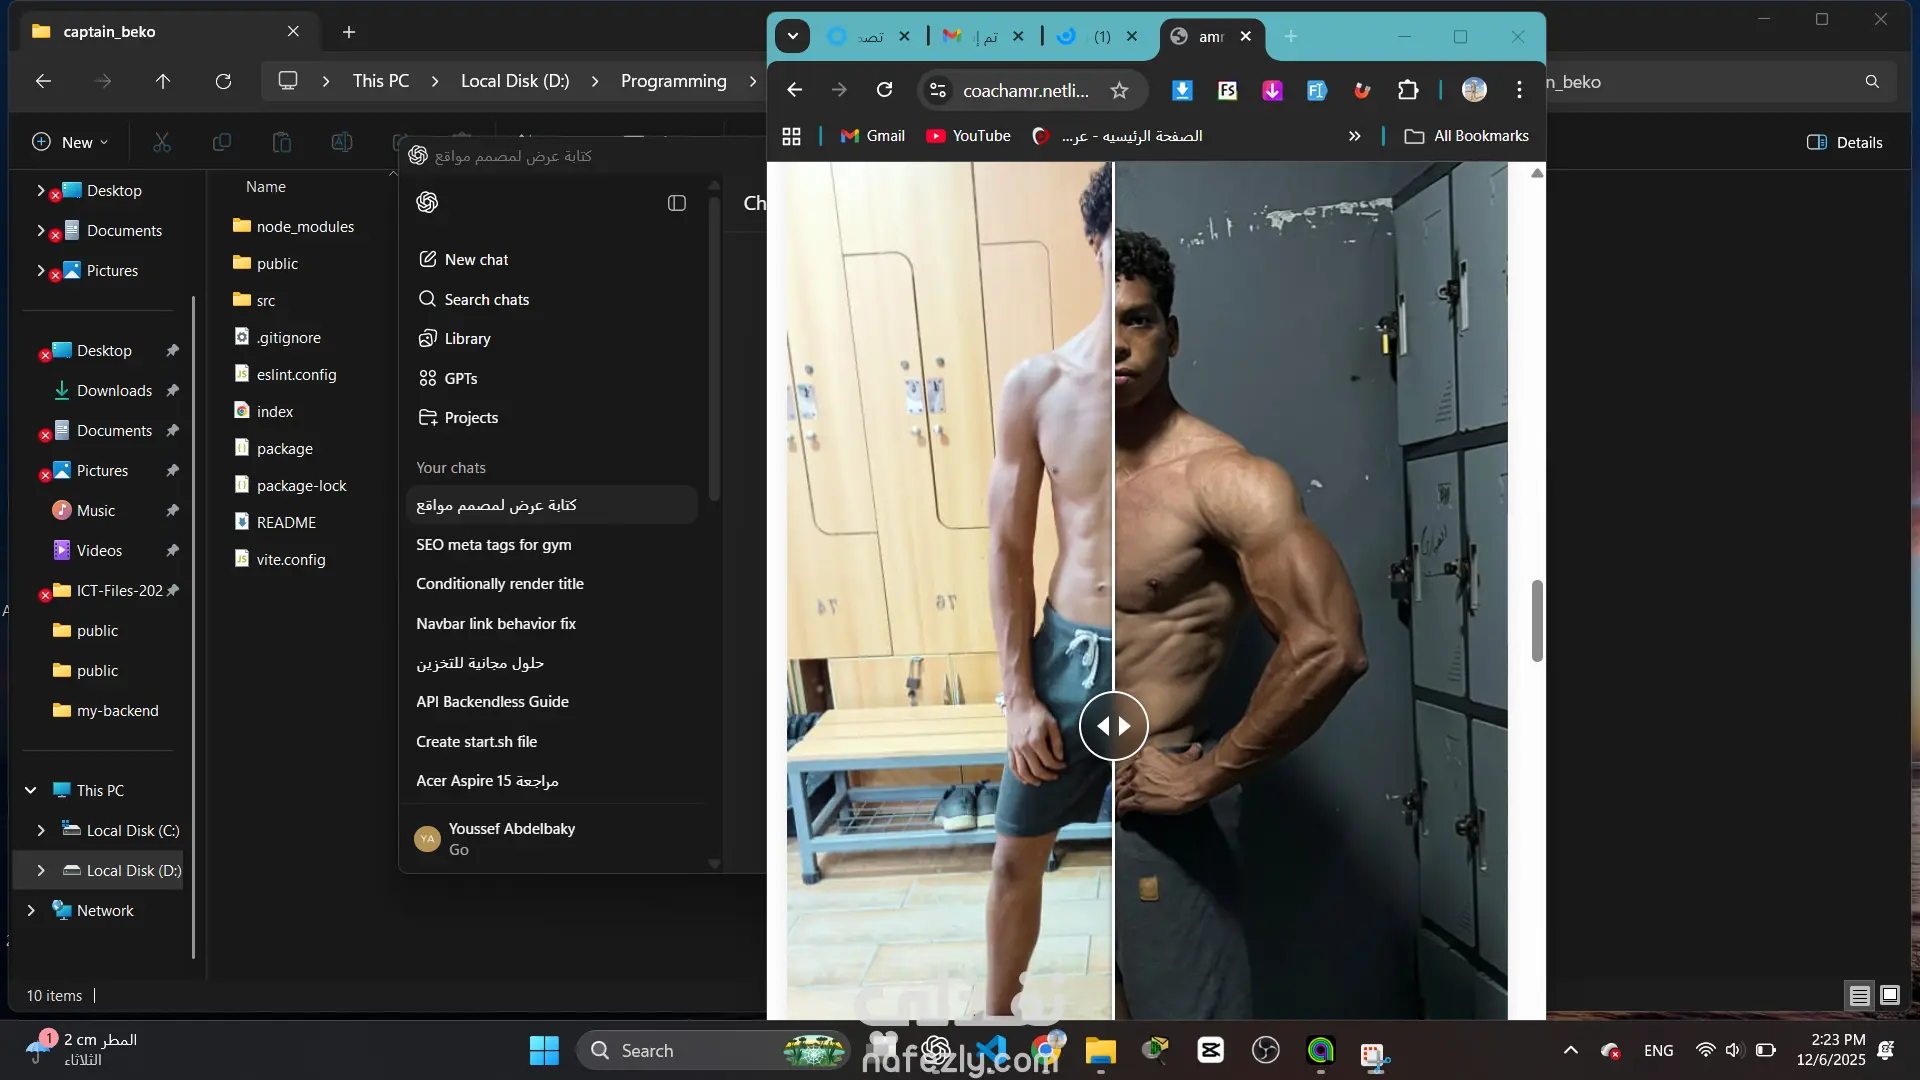Click the before/after image comparison slider handle
The width and height of the screenshot is (1920, 1080).
pyautogui.click(x=1113, y=726)
